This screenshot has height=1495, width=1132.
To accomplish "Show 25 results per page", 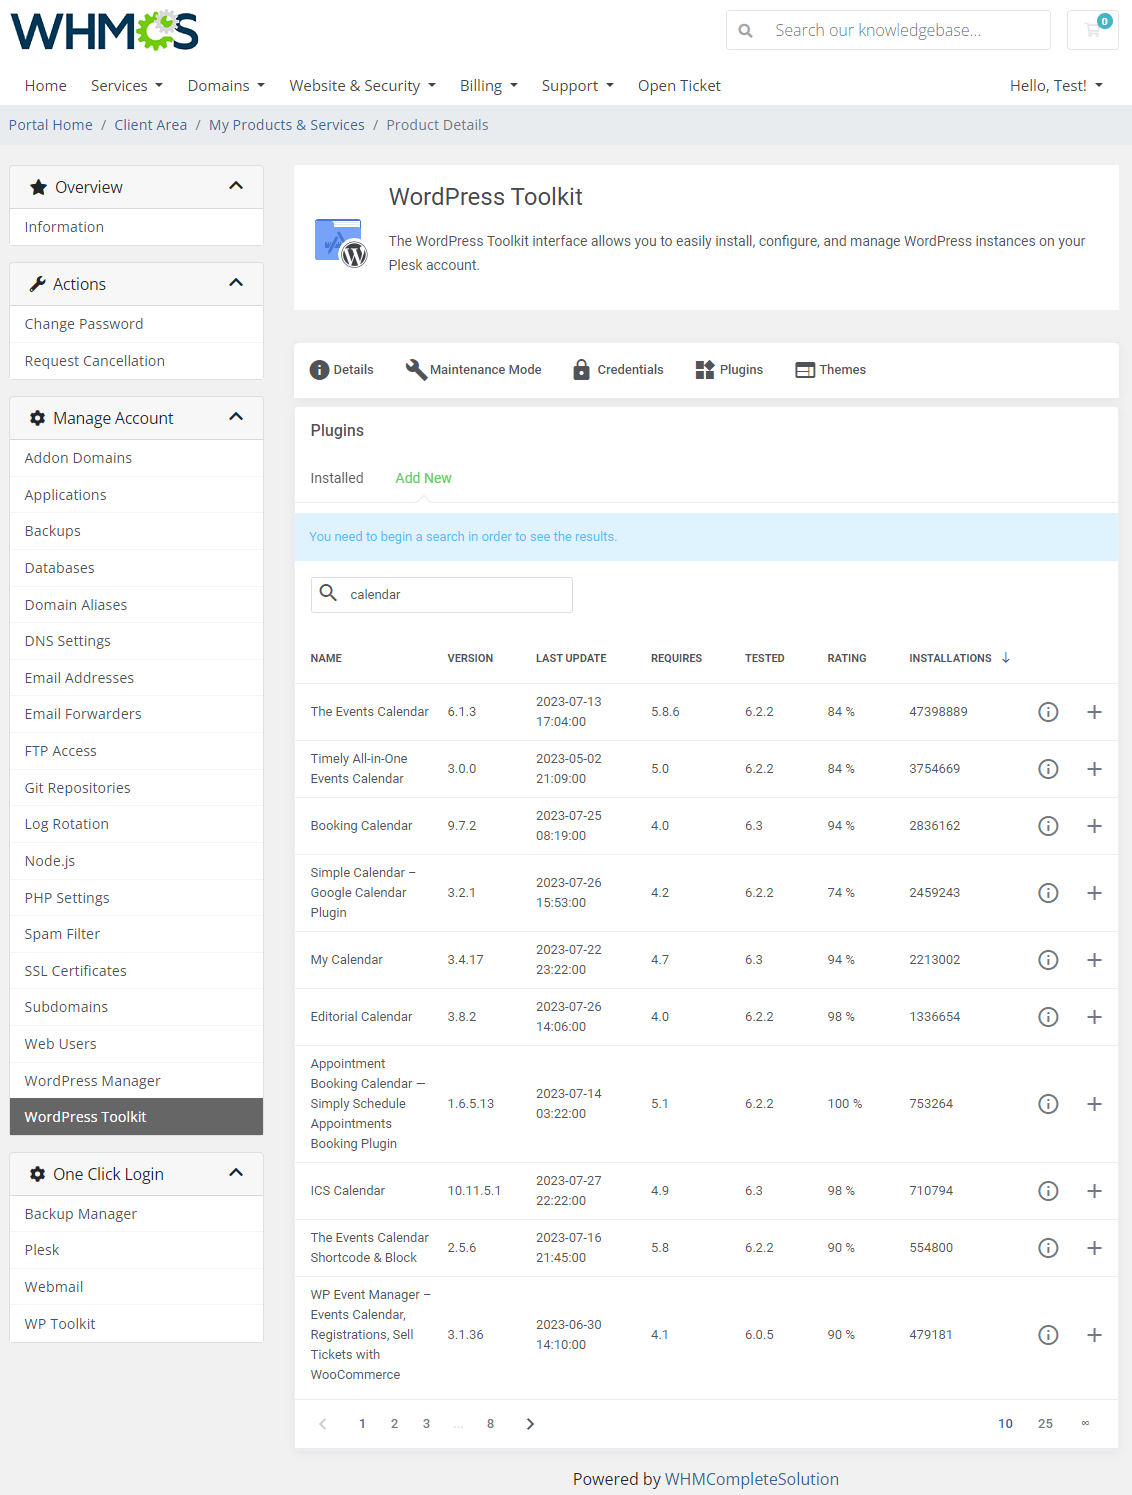I will (1045, 1424).
